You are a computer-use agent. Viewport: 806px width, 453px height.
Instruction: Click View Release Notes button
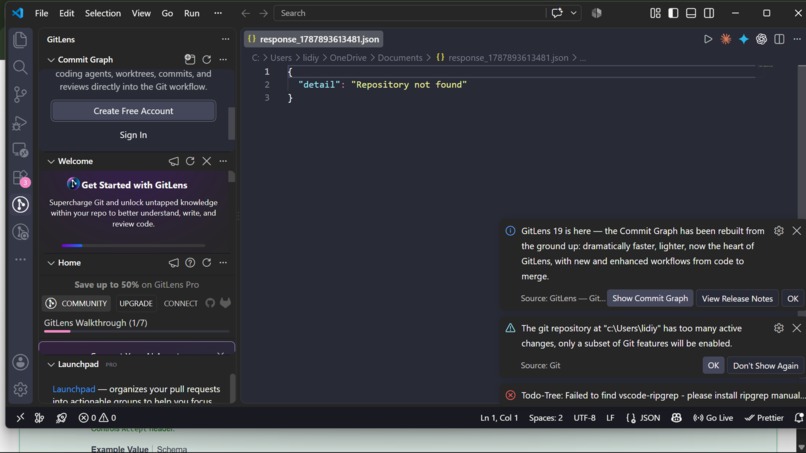tap(737, 298)
